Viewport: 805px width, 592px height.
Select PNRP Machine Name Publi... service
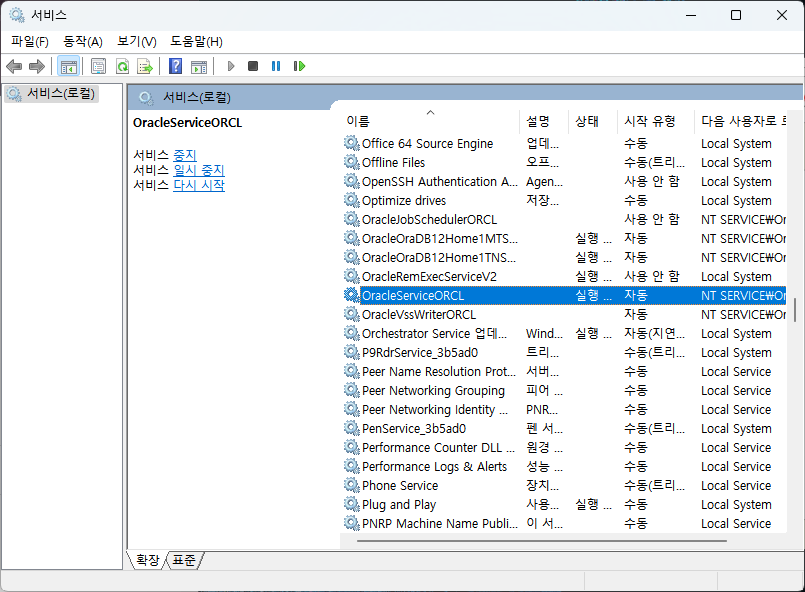click(440, 523)
